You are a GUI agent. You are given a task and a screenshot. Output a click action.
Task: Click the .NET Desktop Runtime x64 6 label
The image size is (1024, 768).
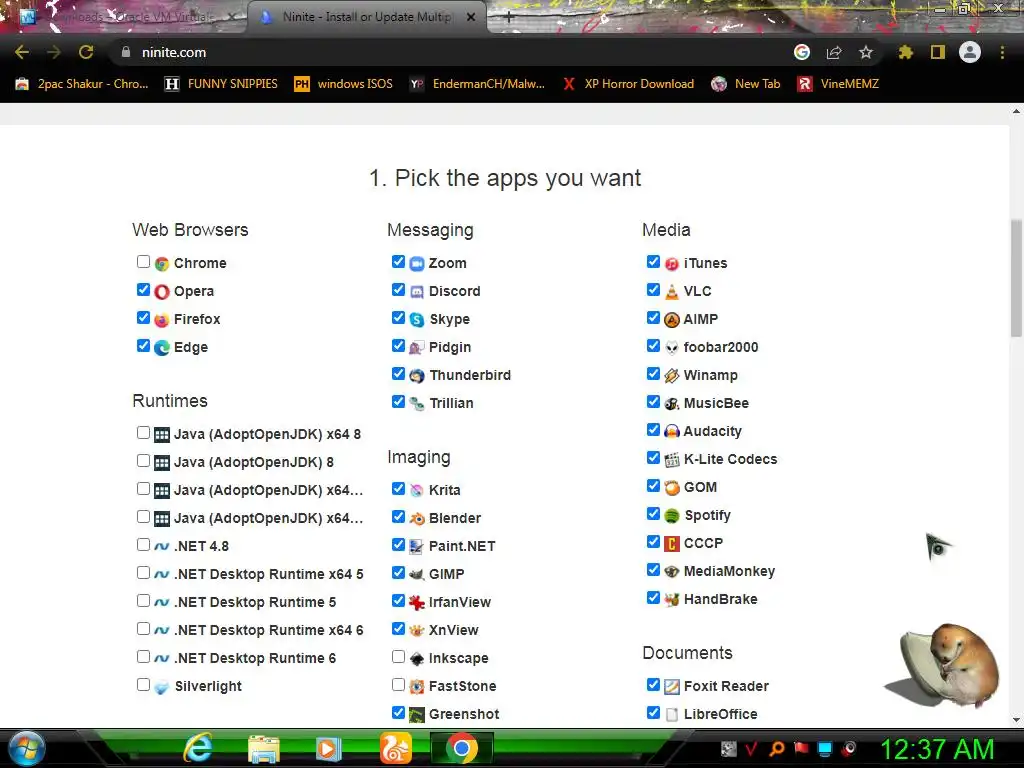268,630
